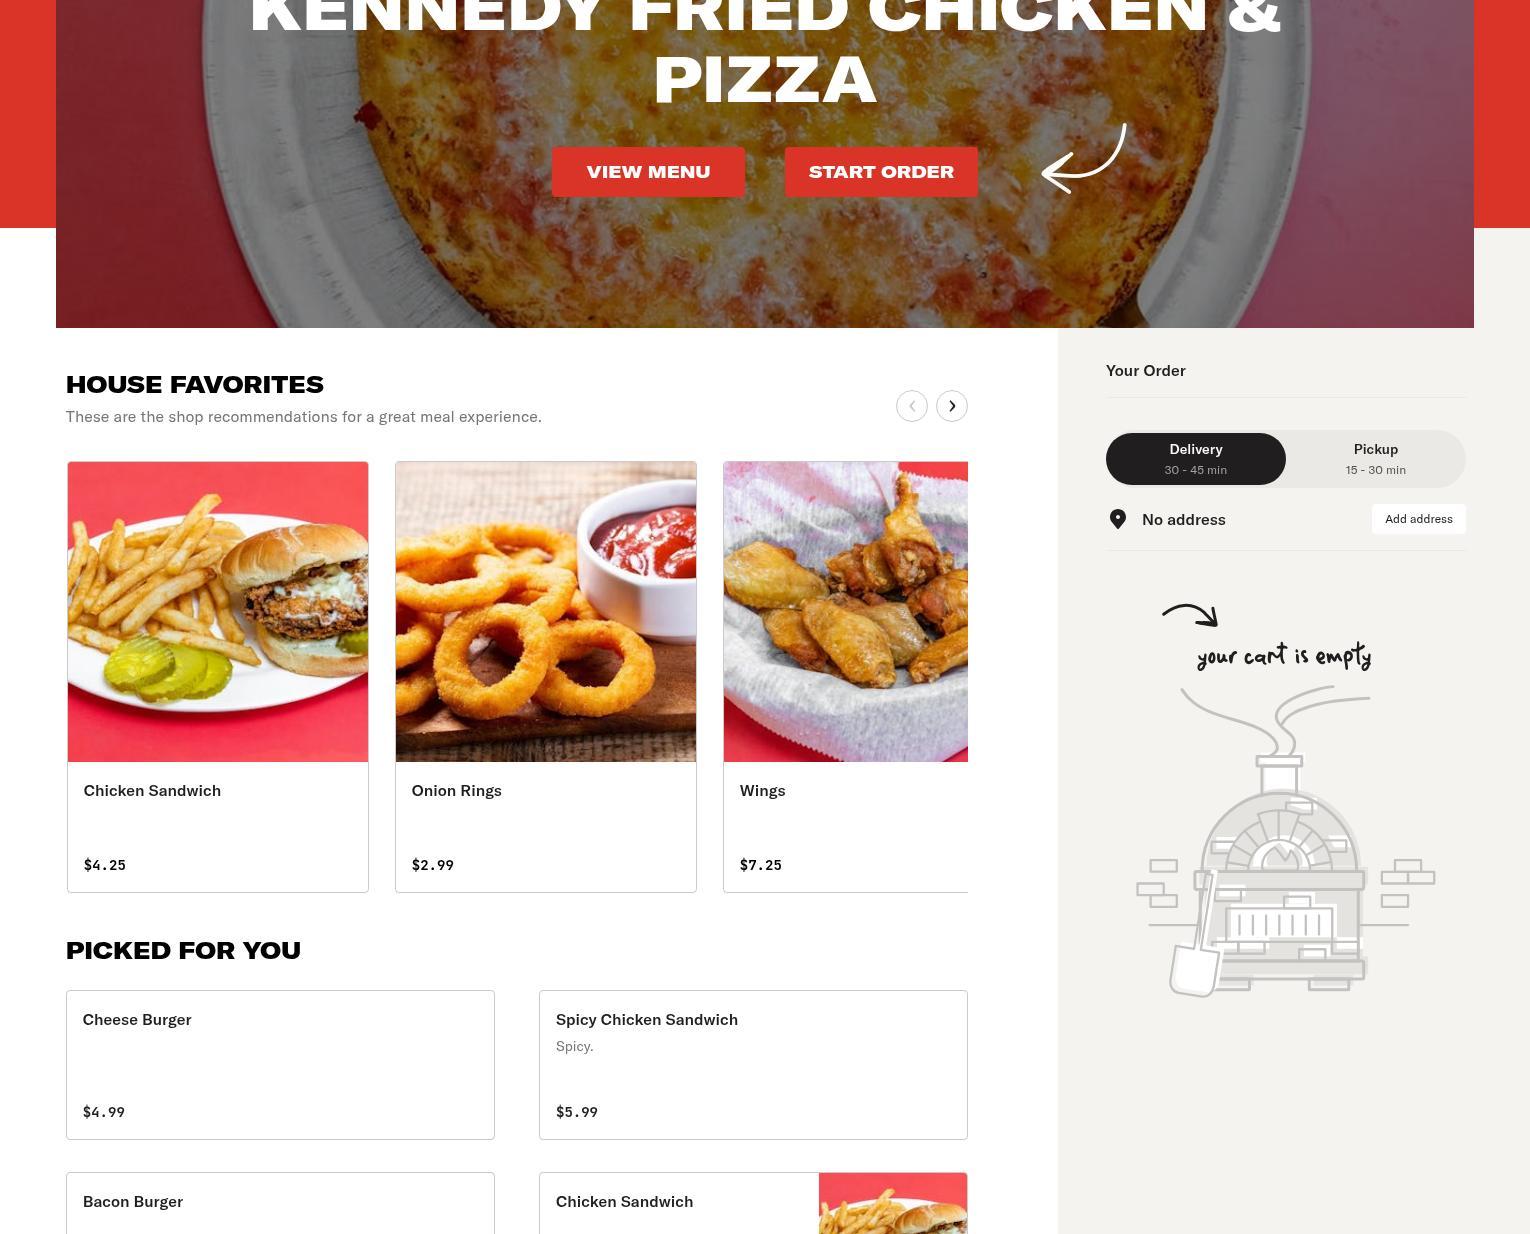This screenshot has height=1234, width=1530.
Task: Click the Onion Rings $2.99 price
Action: tap(433, 865)
